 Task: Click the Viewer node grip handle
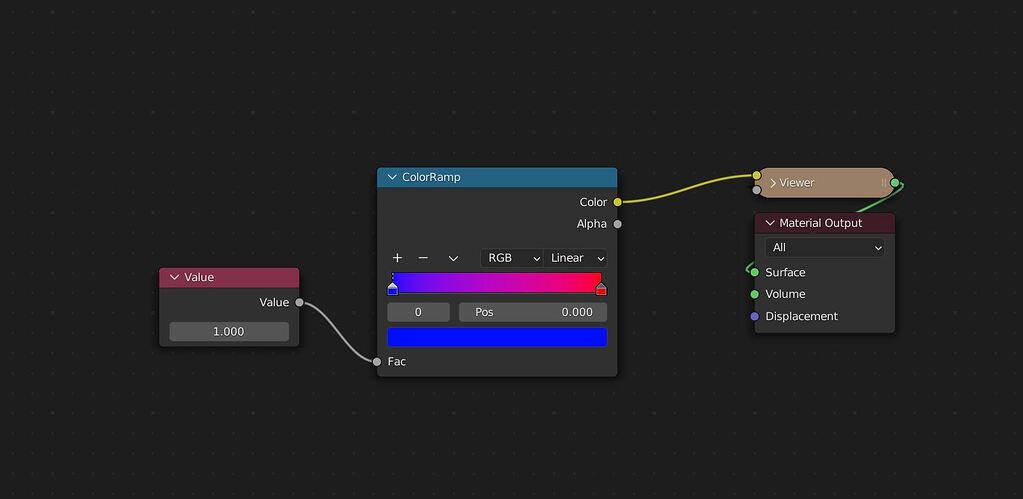pos(884,183)
